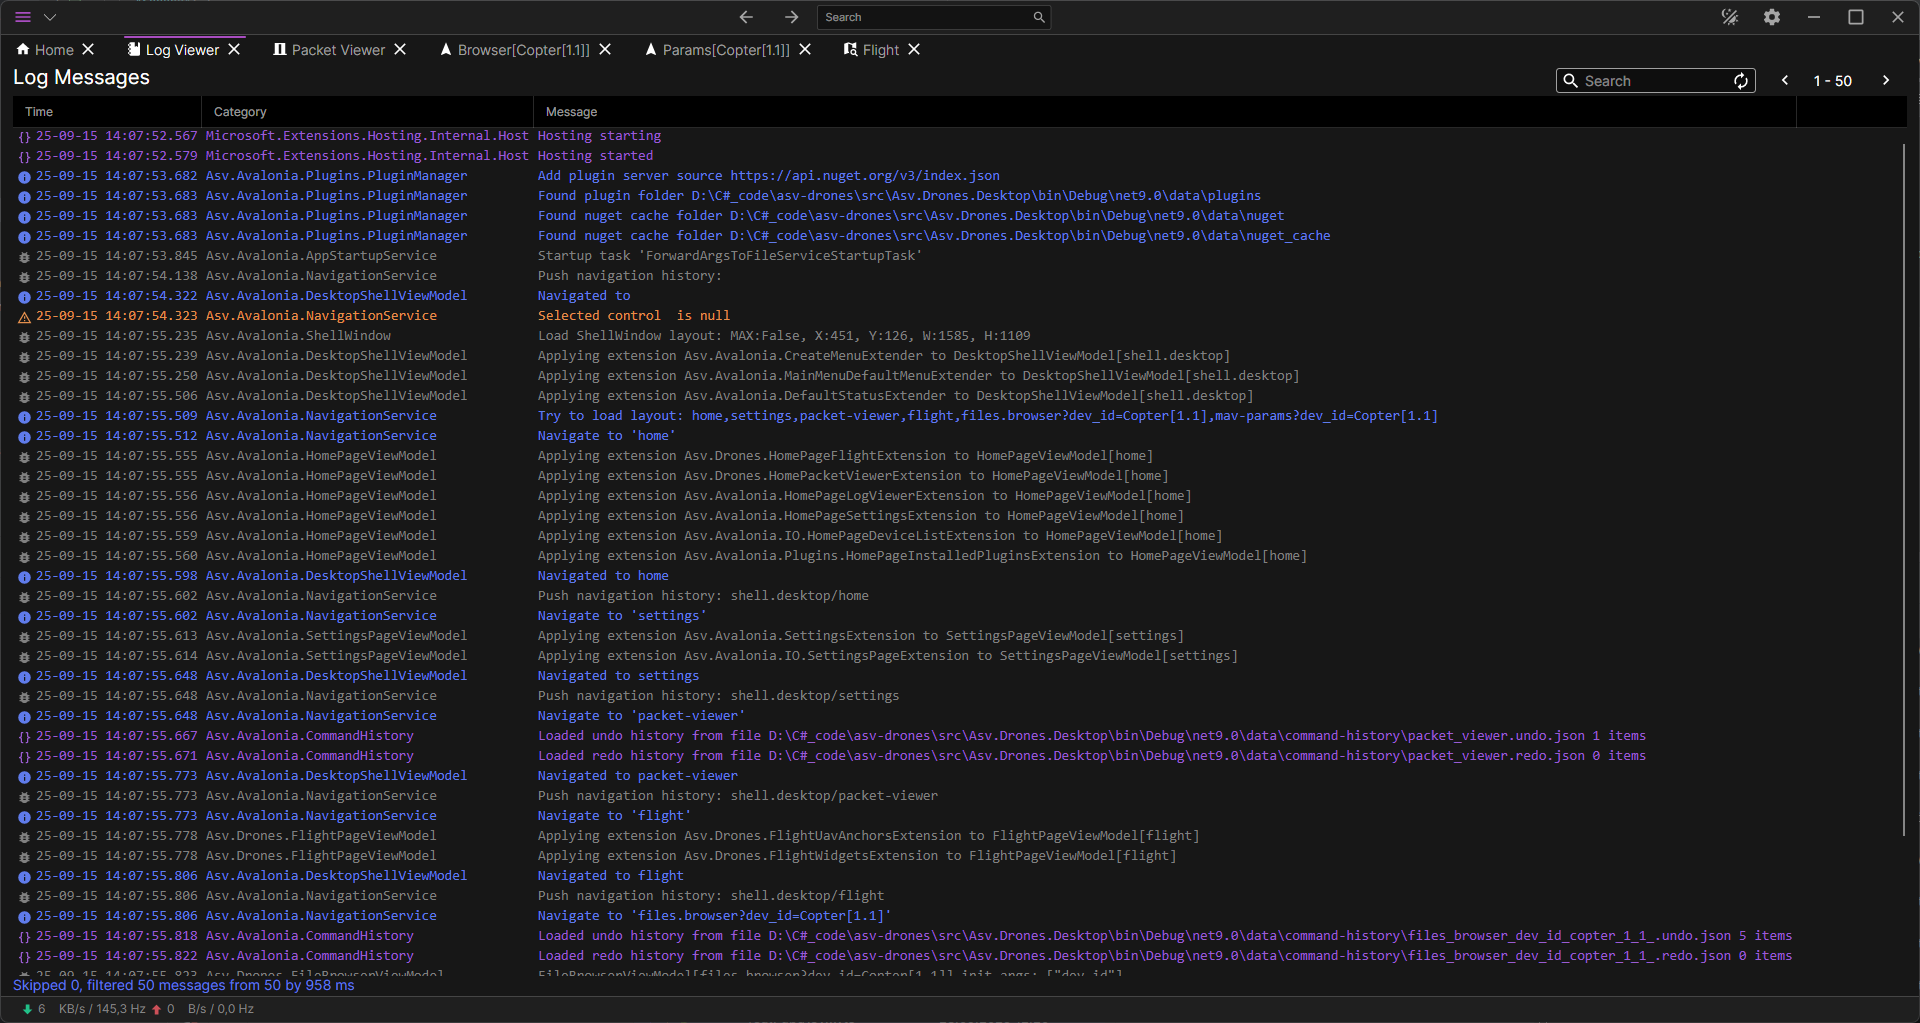Go forward using the right arrow

coord(791,17)
